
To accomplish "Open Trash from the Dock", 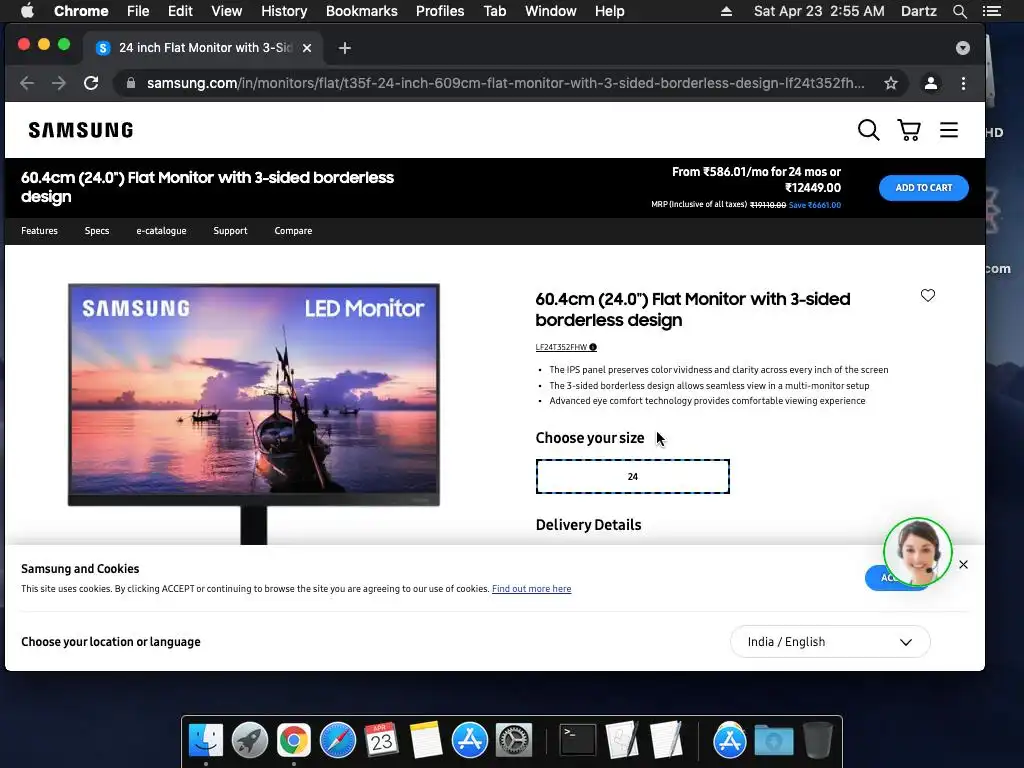I will (x=817, y=741).
